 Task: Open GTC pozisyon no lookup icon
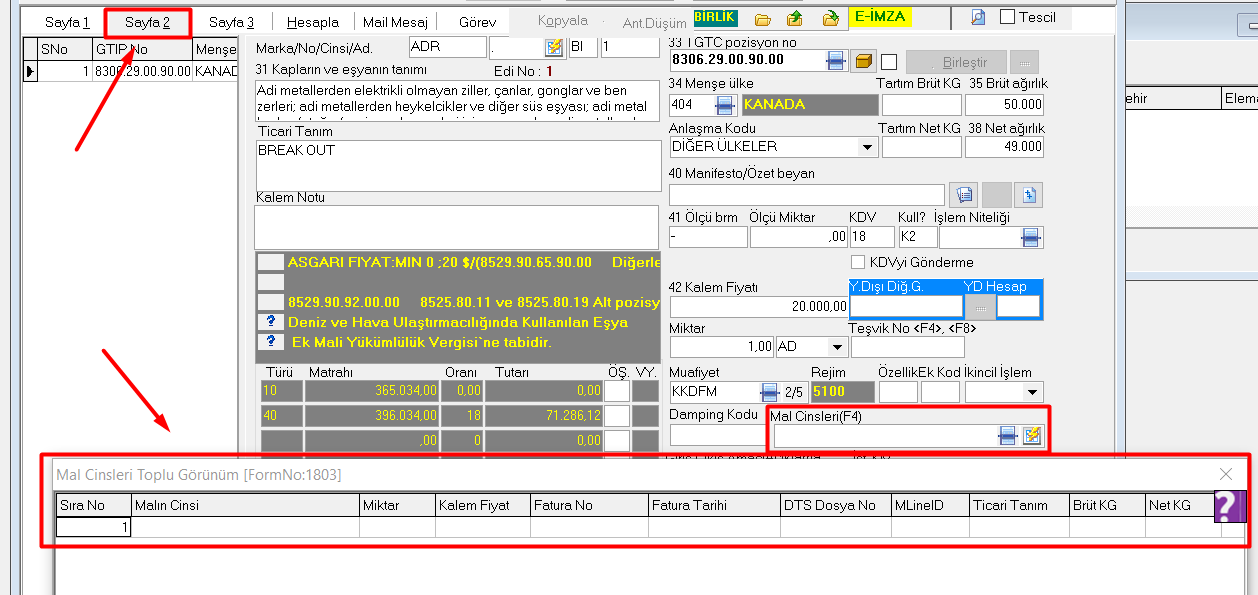click(836, 60)
